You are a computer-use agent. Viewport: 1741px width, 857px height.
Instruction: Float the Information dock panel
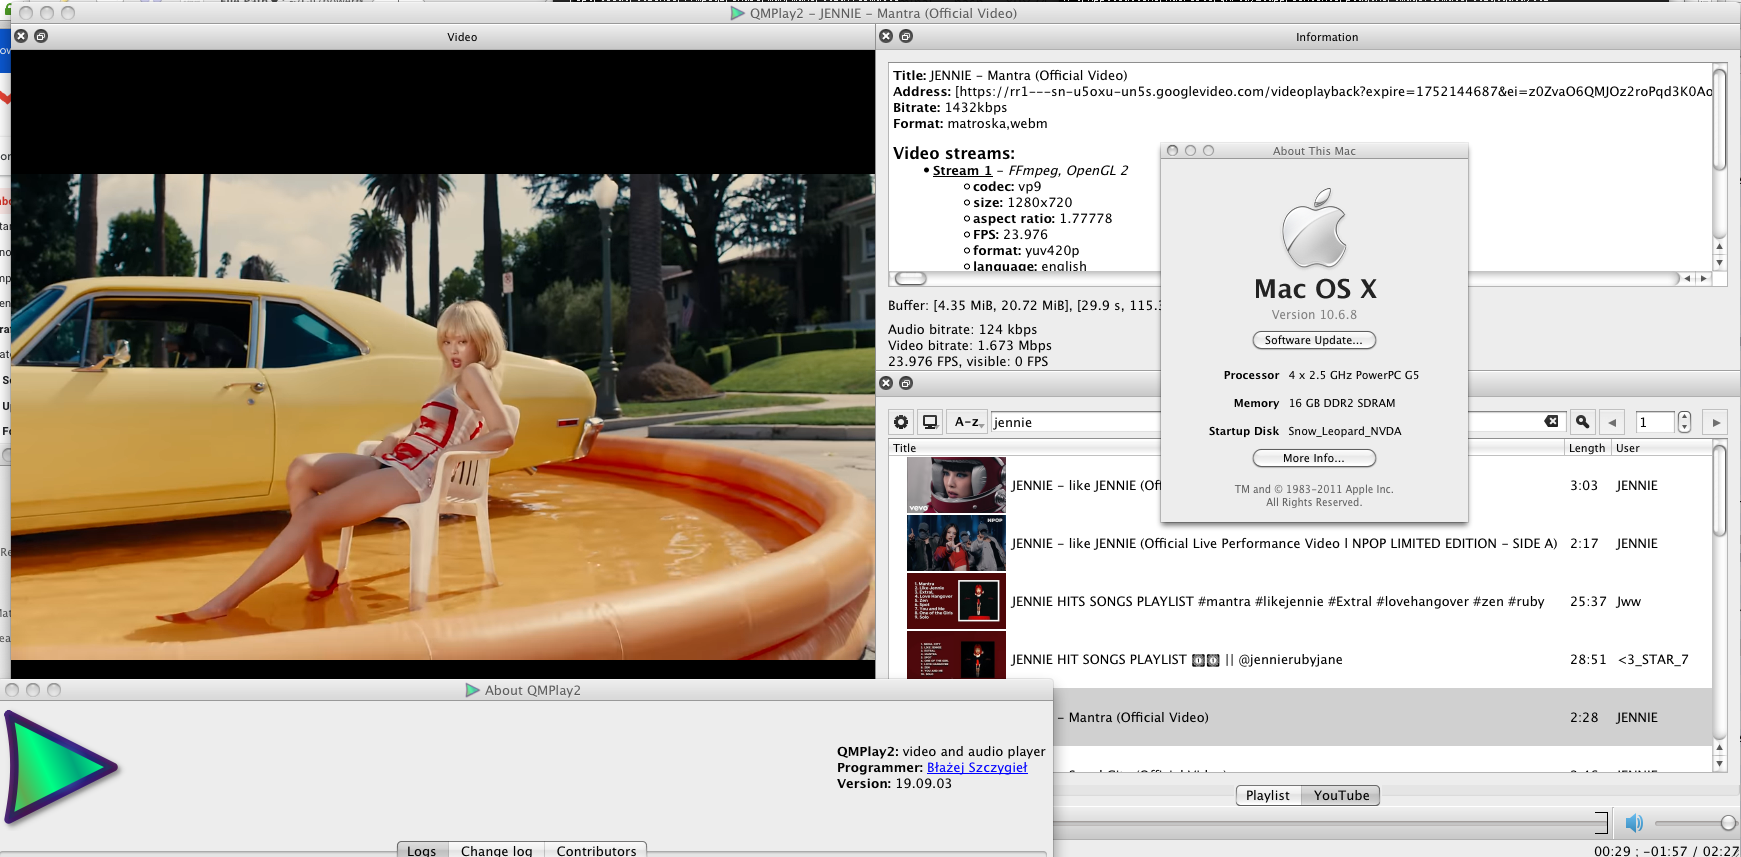point(906,36)
